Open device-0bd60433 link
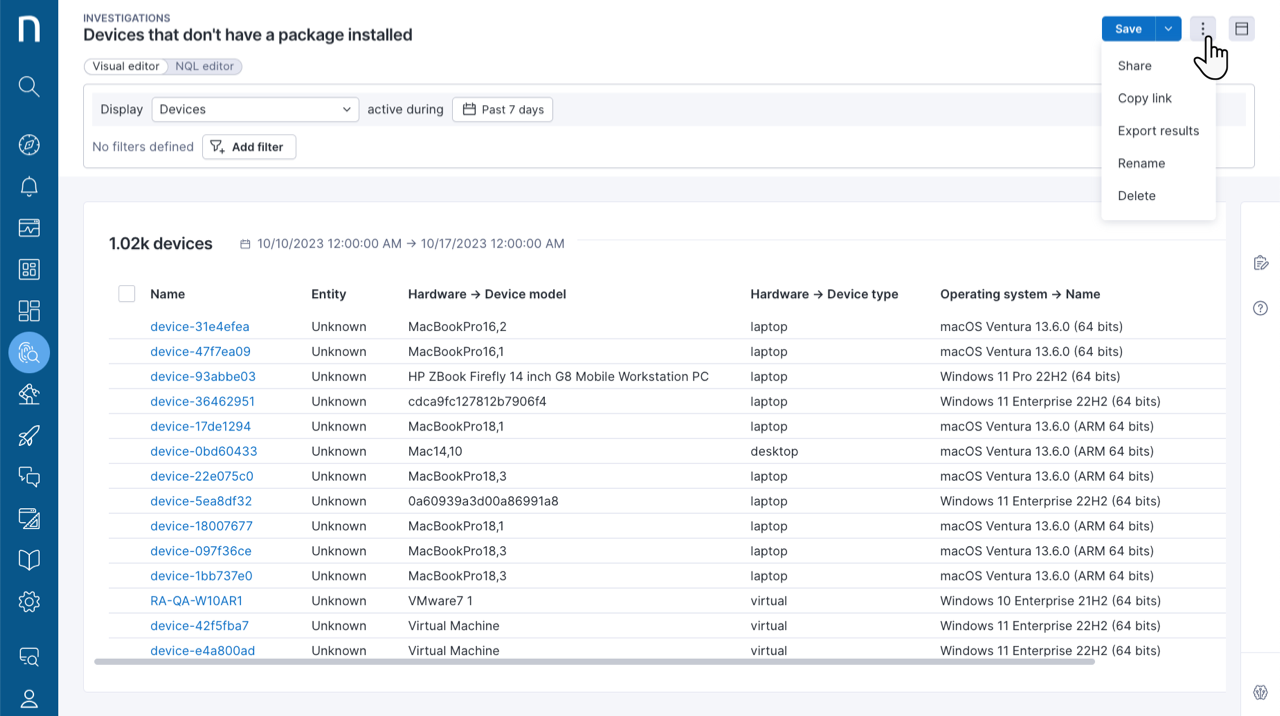 204,452
